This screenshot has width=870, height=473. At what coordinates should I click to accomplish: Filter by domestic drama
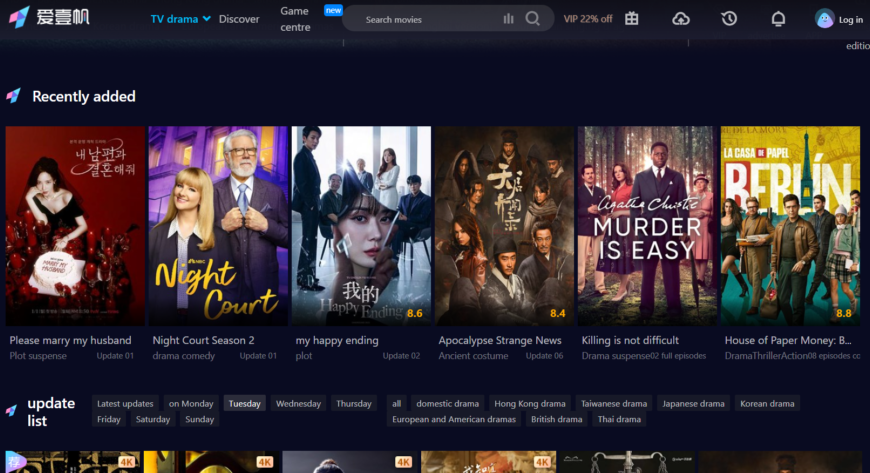pyautogui.click(x=447, y=404)
